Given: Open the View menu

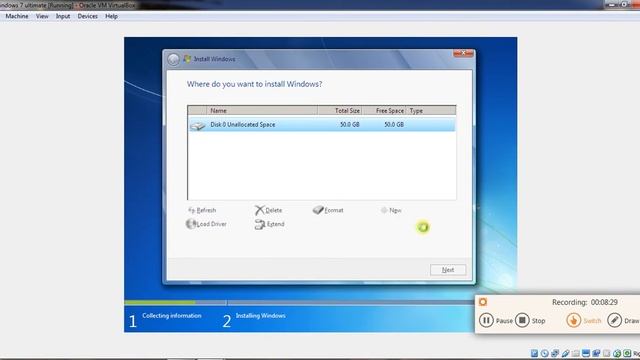Looking at the screenshot, I should point(42,16).
